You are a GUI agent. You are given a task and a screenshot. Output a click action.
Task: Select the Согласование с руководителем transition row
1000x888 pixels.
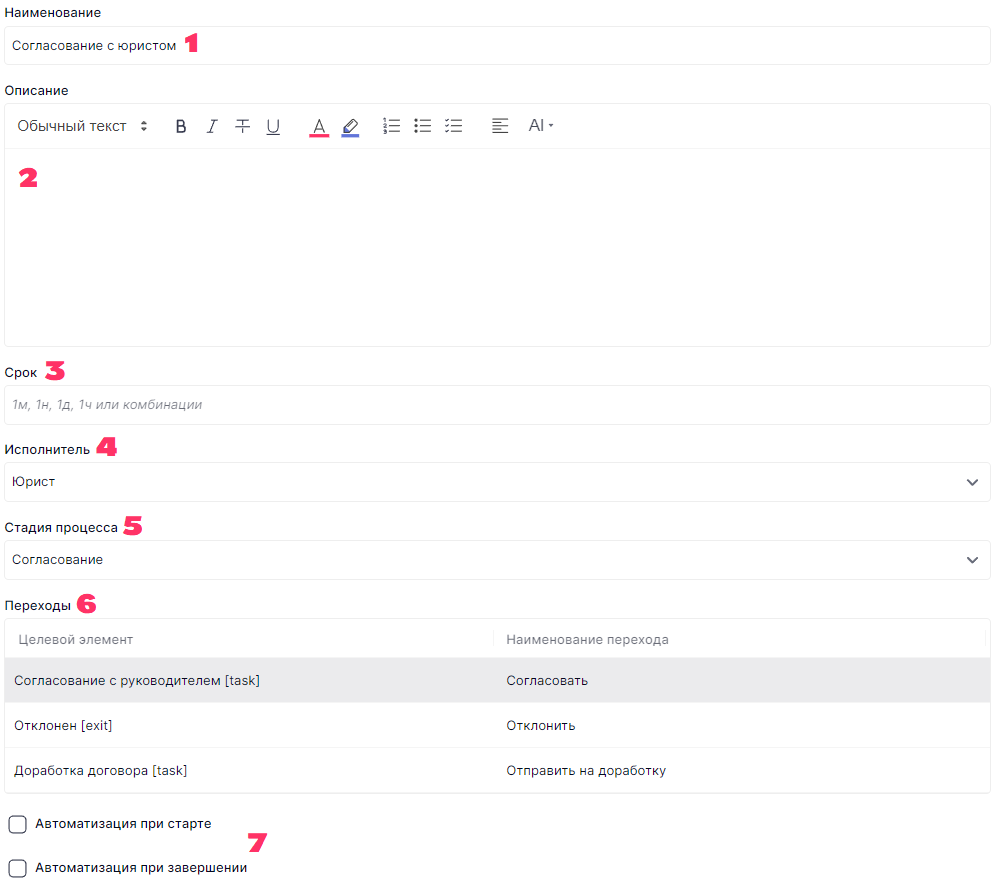[497, 681]
